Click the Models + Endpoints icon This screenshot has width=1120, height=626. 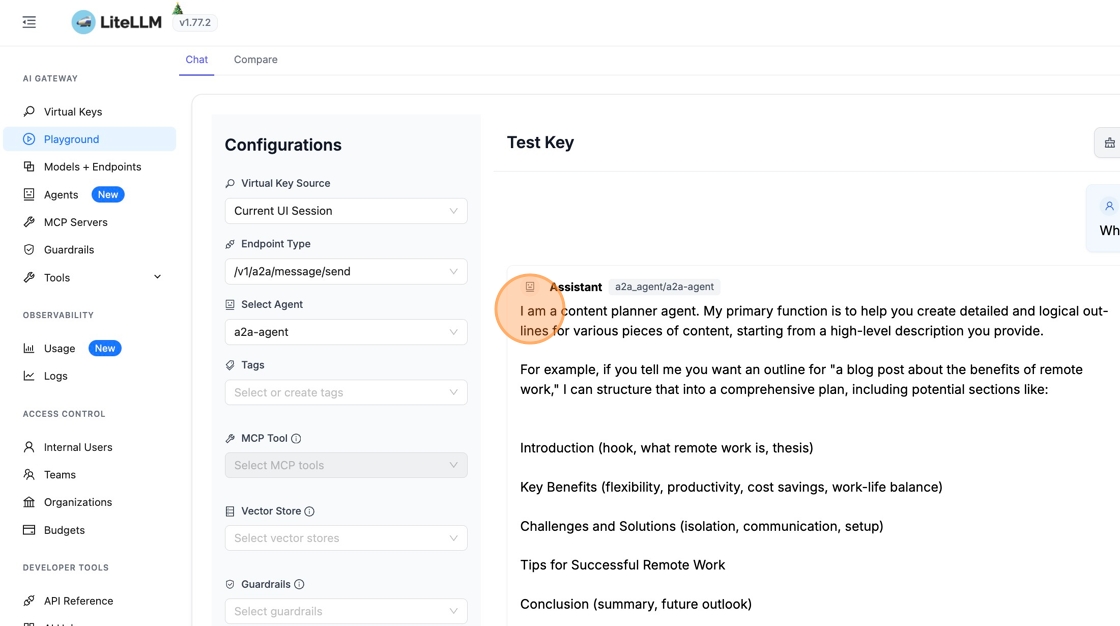click(29, 167)
